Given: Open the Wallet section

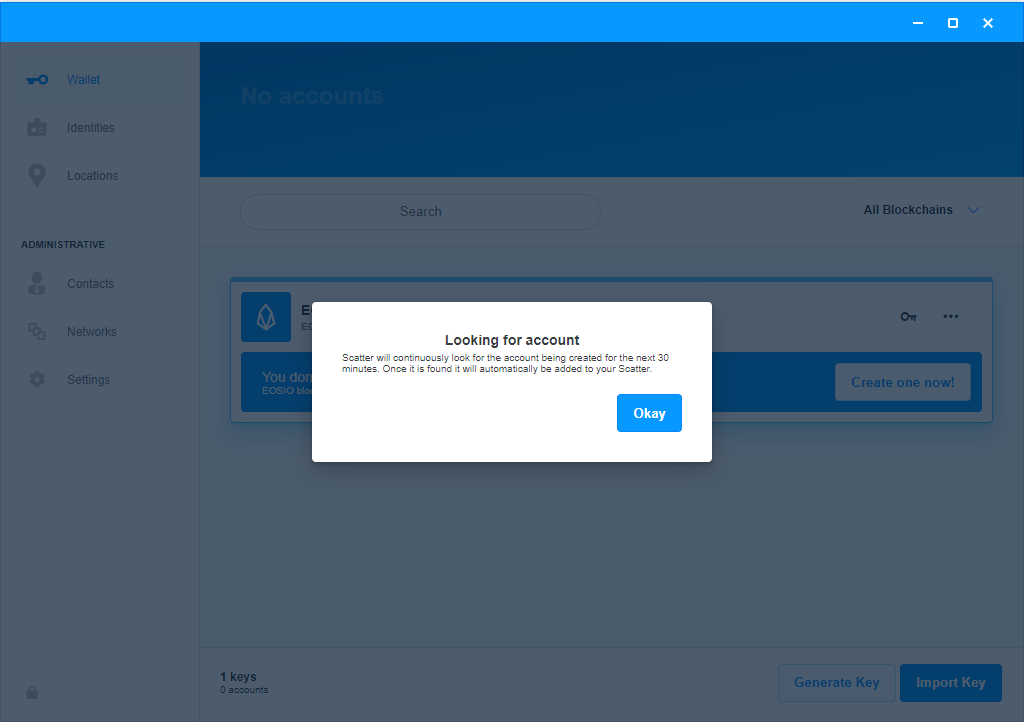Looking at the screenshot, I should 99,80.
